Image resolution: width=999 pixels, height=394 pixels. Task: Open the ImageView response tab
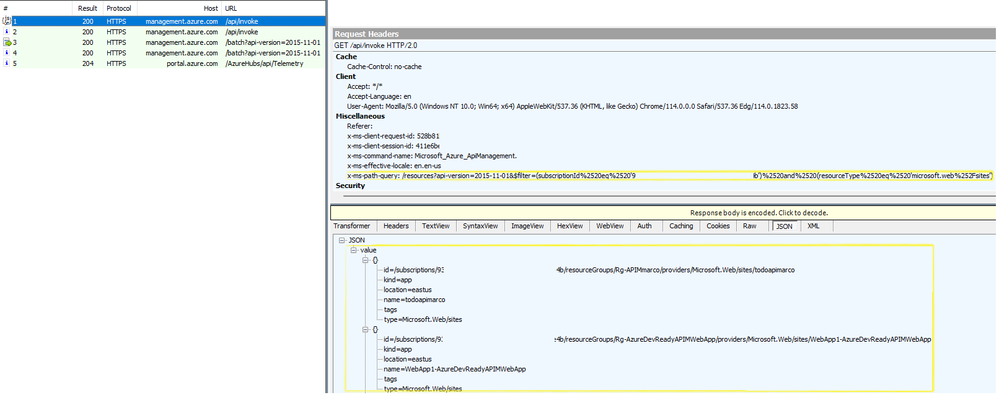click(x=528, y=226)
